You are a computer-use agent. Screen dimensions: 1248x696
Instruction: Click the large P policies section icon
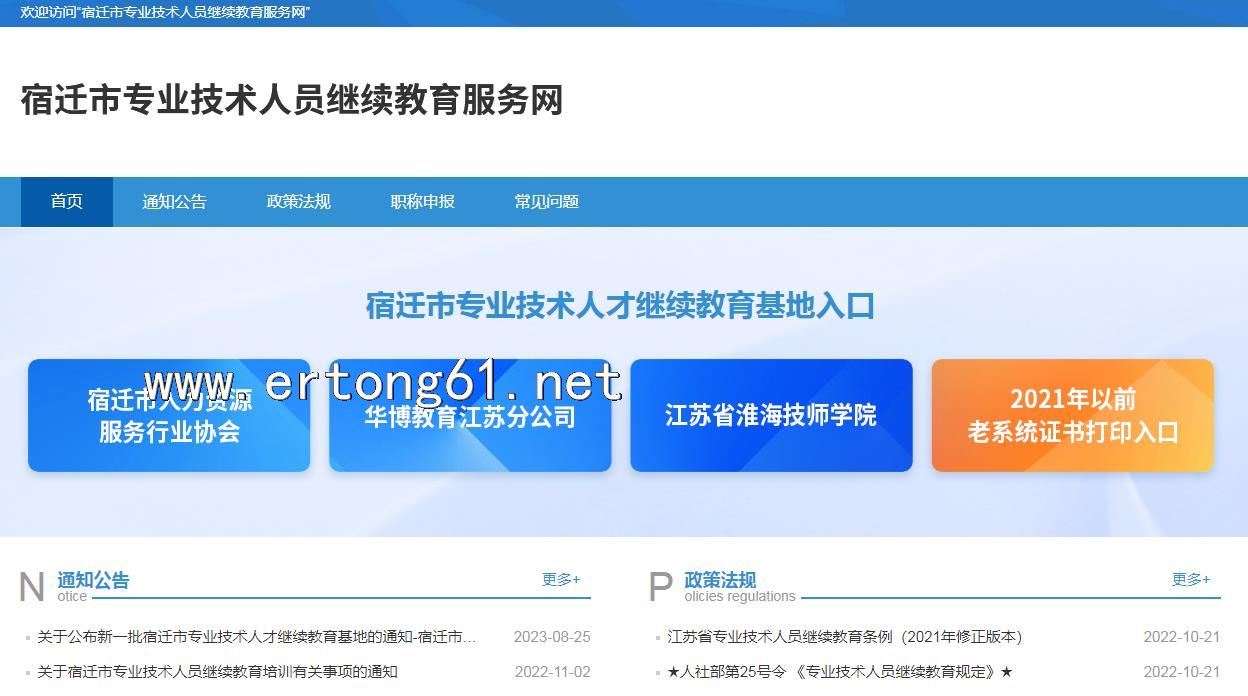pyautogui.click(x=660, y=587)
